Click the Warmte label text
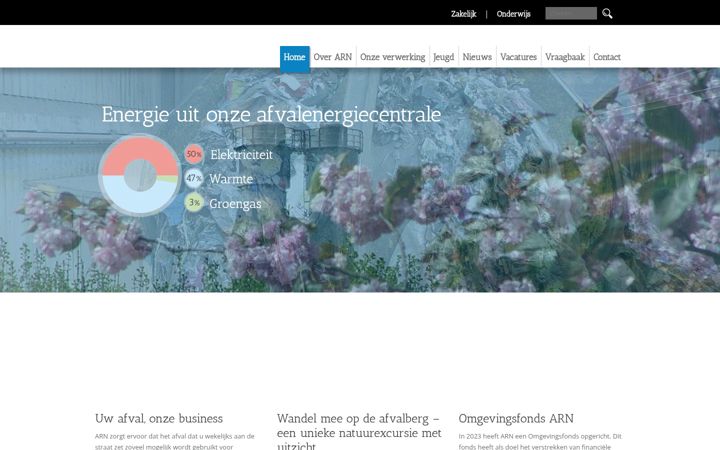The width and height of the screenshot is (720, 450). (x=231, y=179)
